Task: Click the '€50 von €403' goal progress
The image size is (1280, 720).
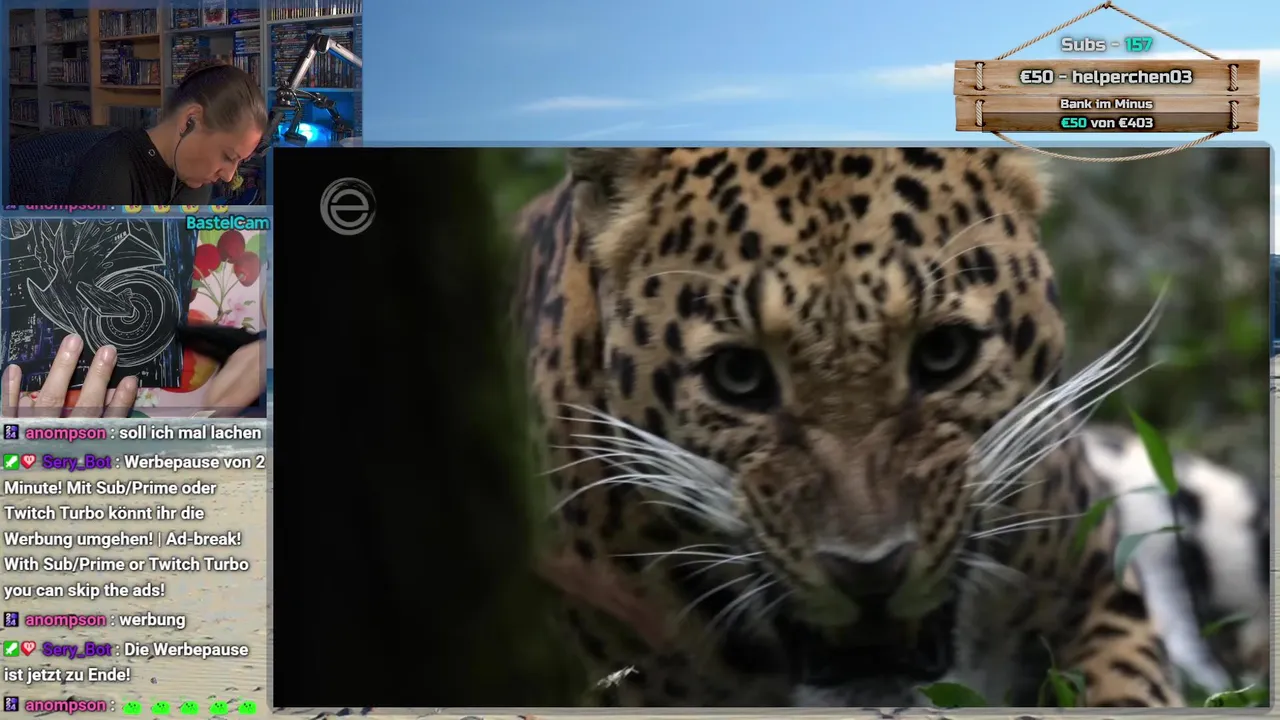Action: tap(1106, 123)
